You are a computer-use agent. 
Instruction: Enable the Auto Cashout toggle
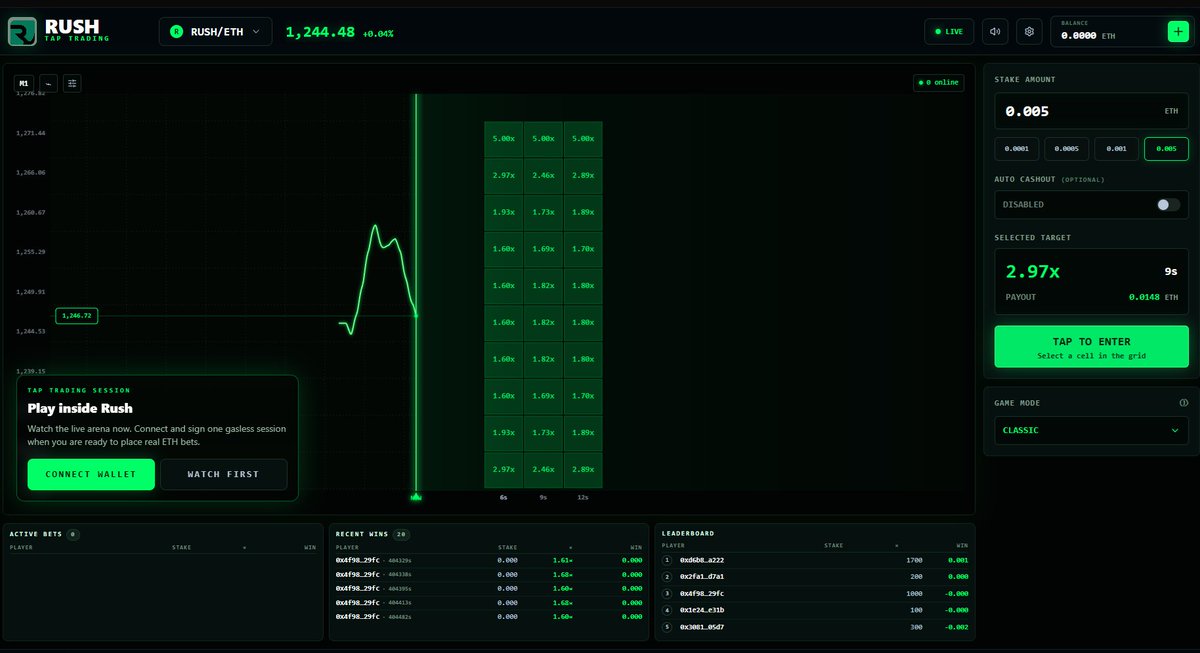coord(1168,204)
